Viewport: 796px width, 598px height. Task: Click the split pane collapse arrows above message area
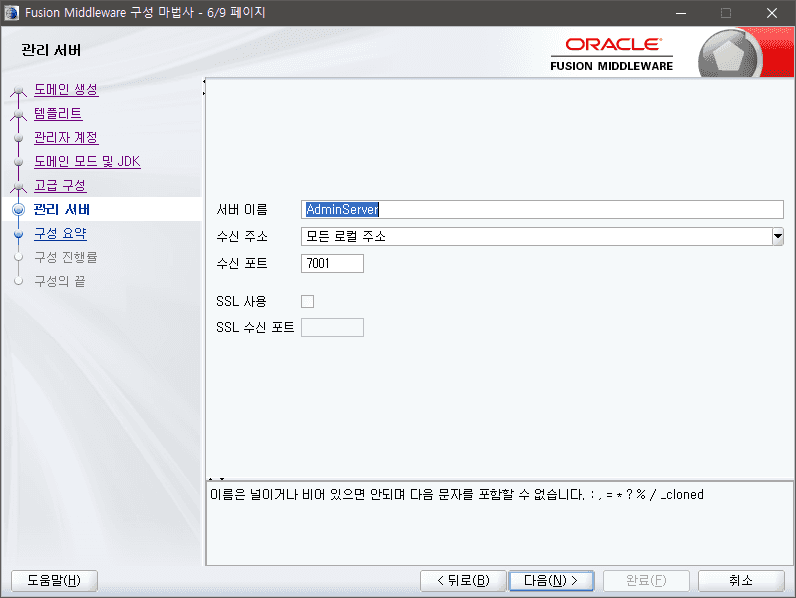click(216, 479)
